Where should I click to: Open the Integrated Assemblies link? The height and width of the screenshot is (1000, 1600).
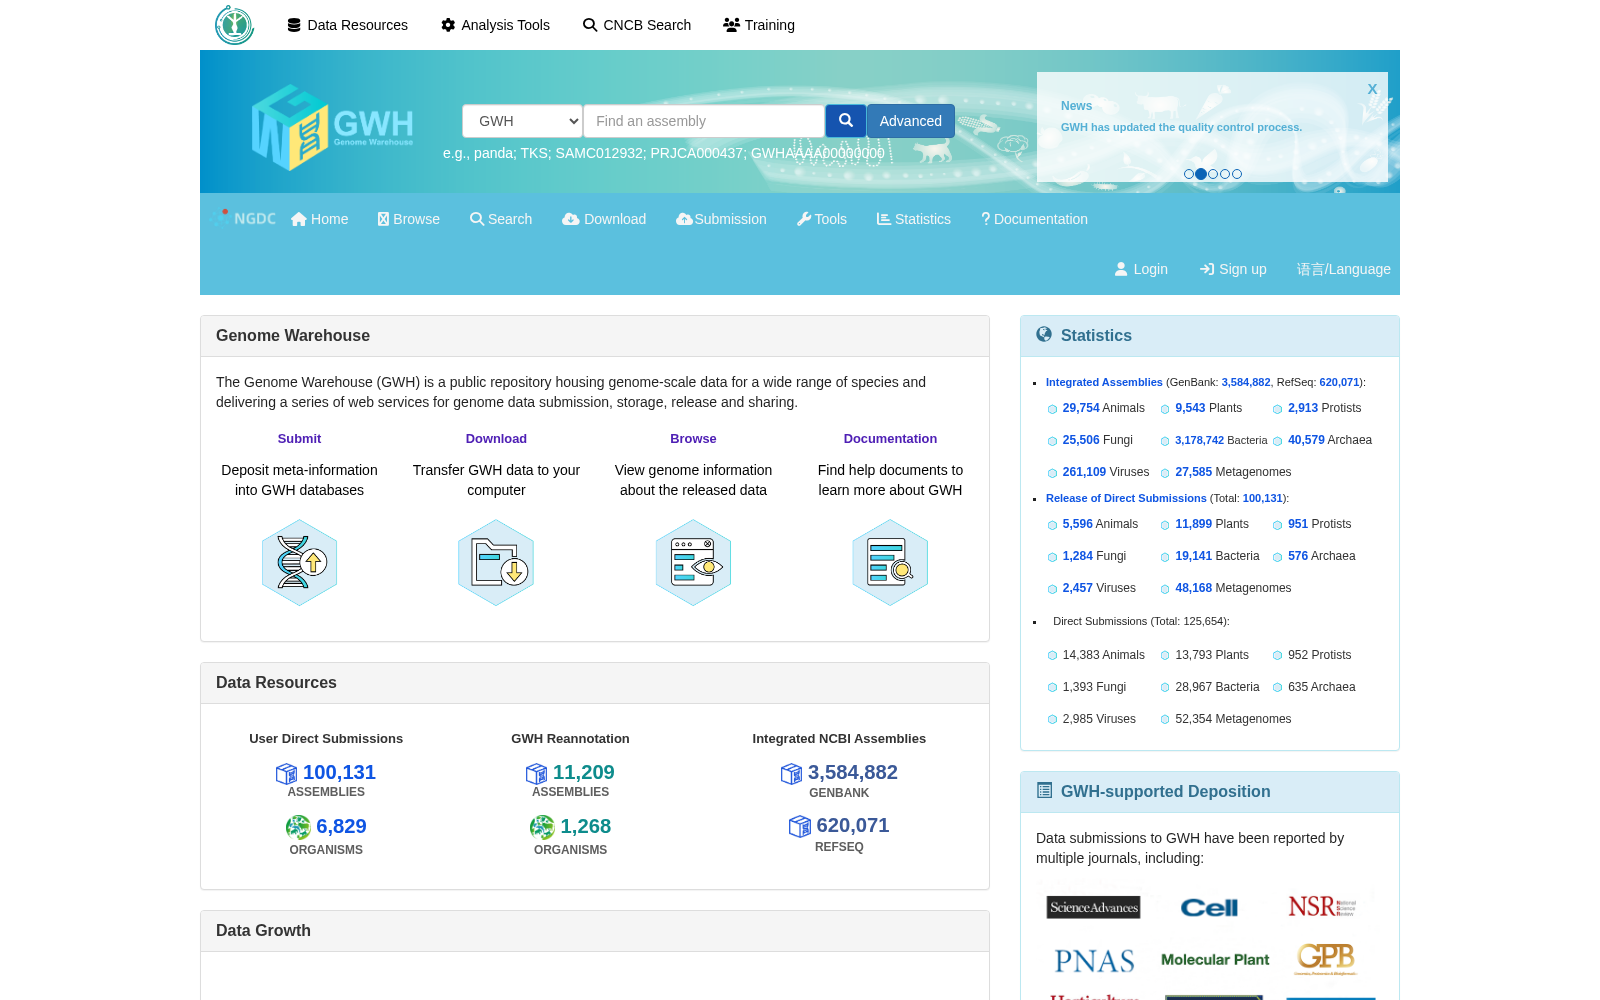(x=1104, y=382)
